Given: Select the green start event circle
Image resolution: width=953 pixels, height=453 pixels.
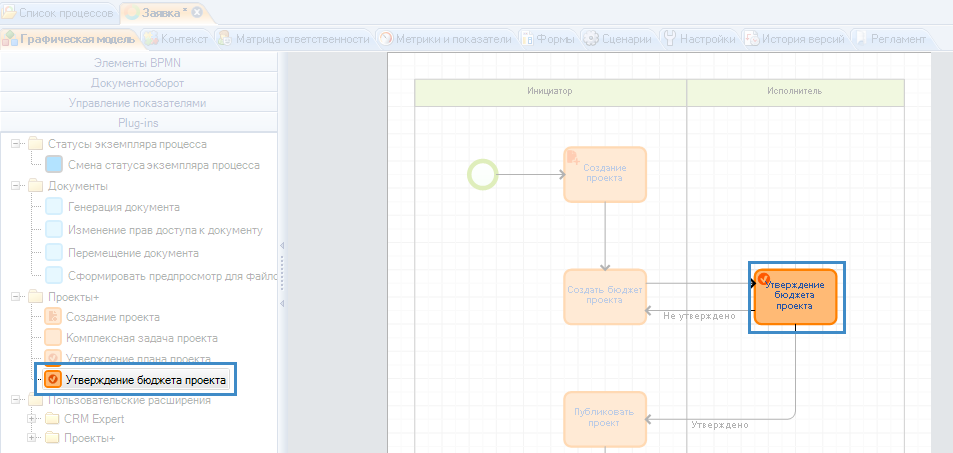Looking at the screenshot, I should [482, 175].
